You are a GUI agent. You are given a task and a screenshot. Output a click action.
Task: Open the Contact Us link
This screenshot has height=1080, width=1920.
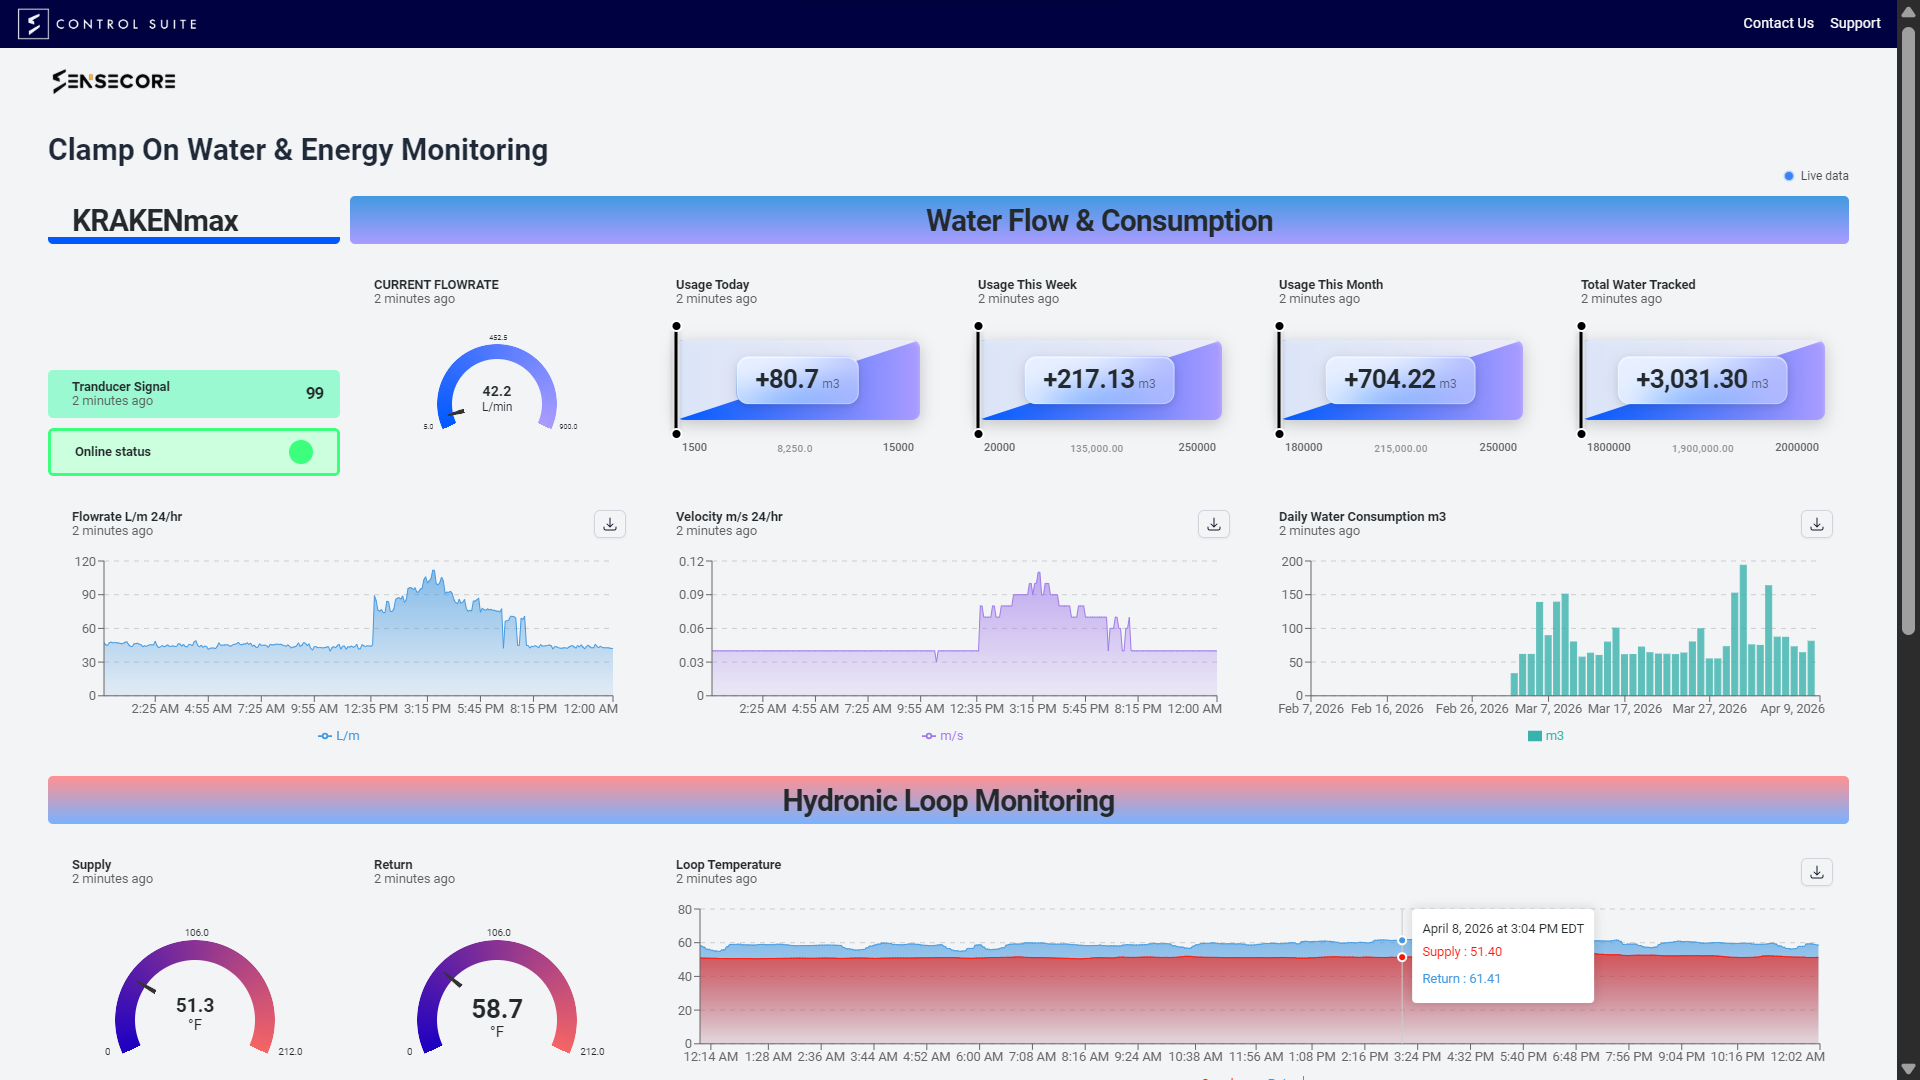click(1777, 23)
